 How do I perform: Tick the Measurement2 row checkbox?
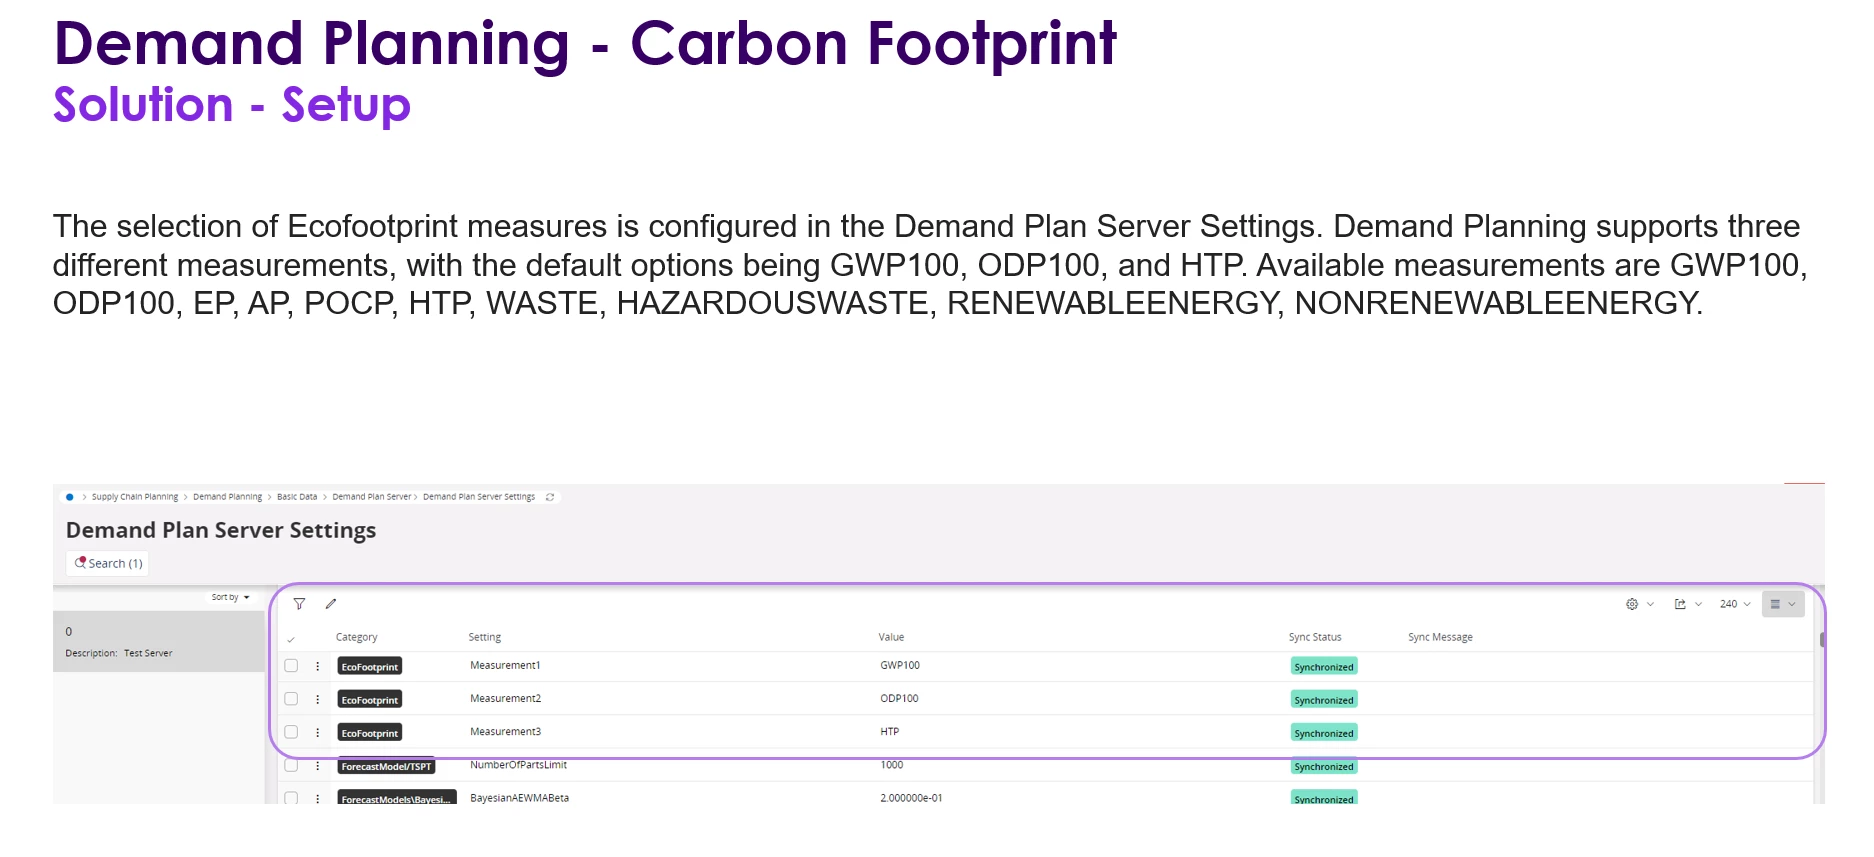(291, 699)
